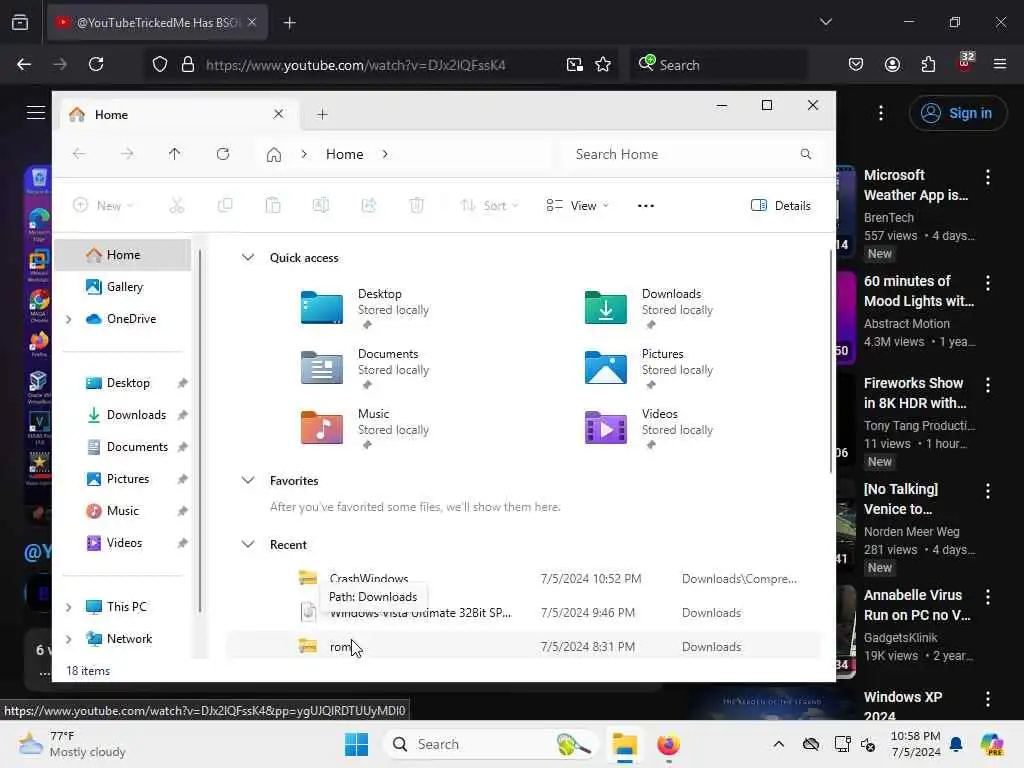Click File Explorer icon on the taskbar
Image resolution: width=1024 pixels, height=768 pixels.
[624, 744]
